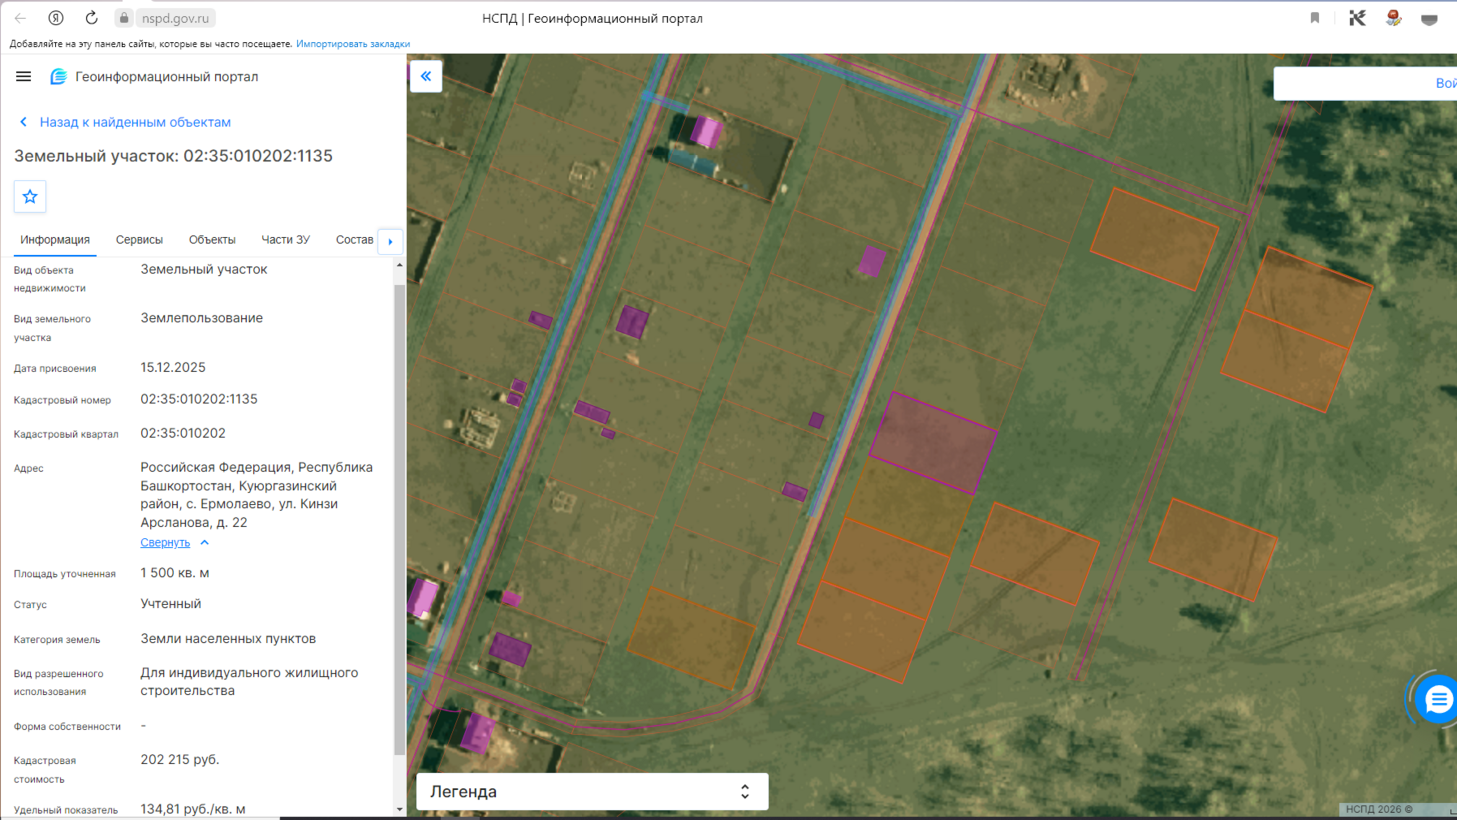This screenshot has width=1457, height=820.
Task: Open the Объекты tab
Action: coord(212,240)
